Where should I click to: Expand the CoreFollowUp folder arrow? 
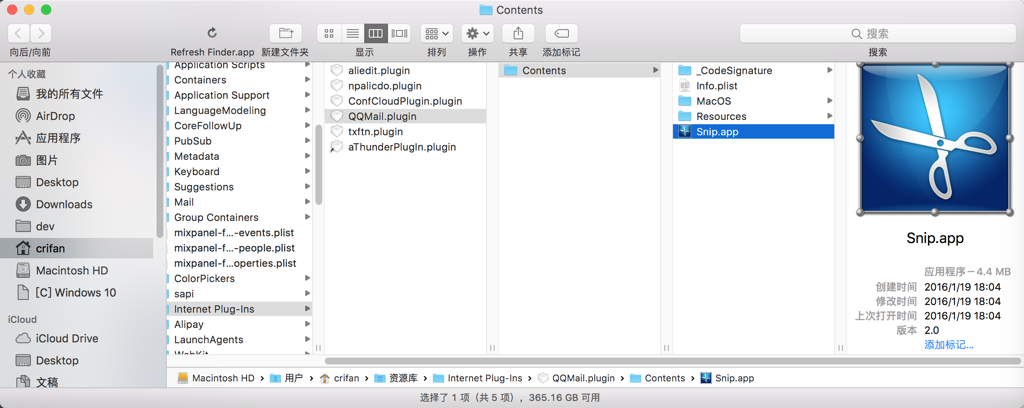[x=307, y=125]
